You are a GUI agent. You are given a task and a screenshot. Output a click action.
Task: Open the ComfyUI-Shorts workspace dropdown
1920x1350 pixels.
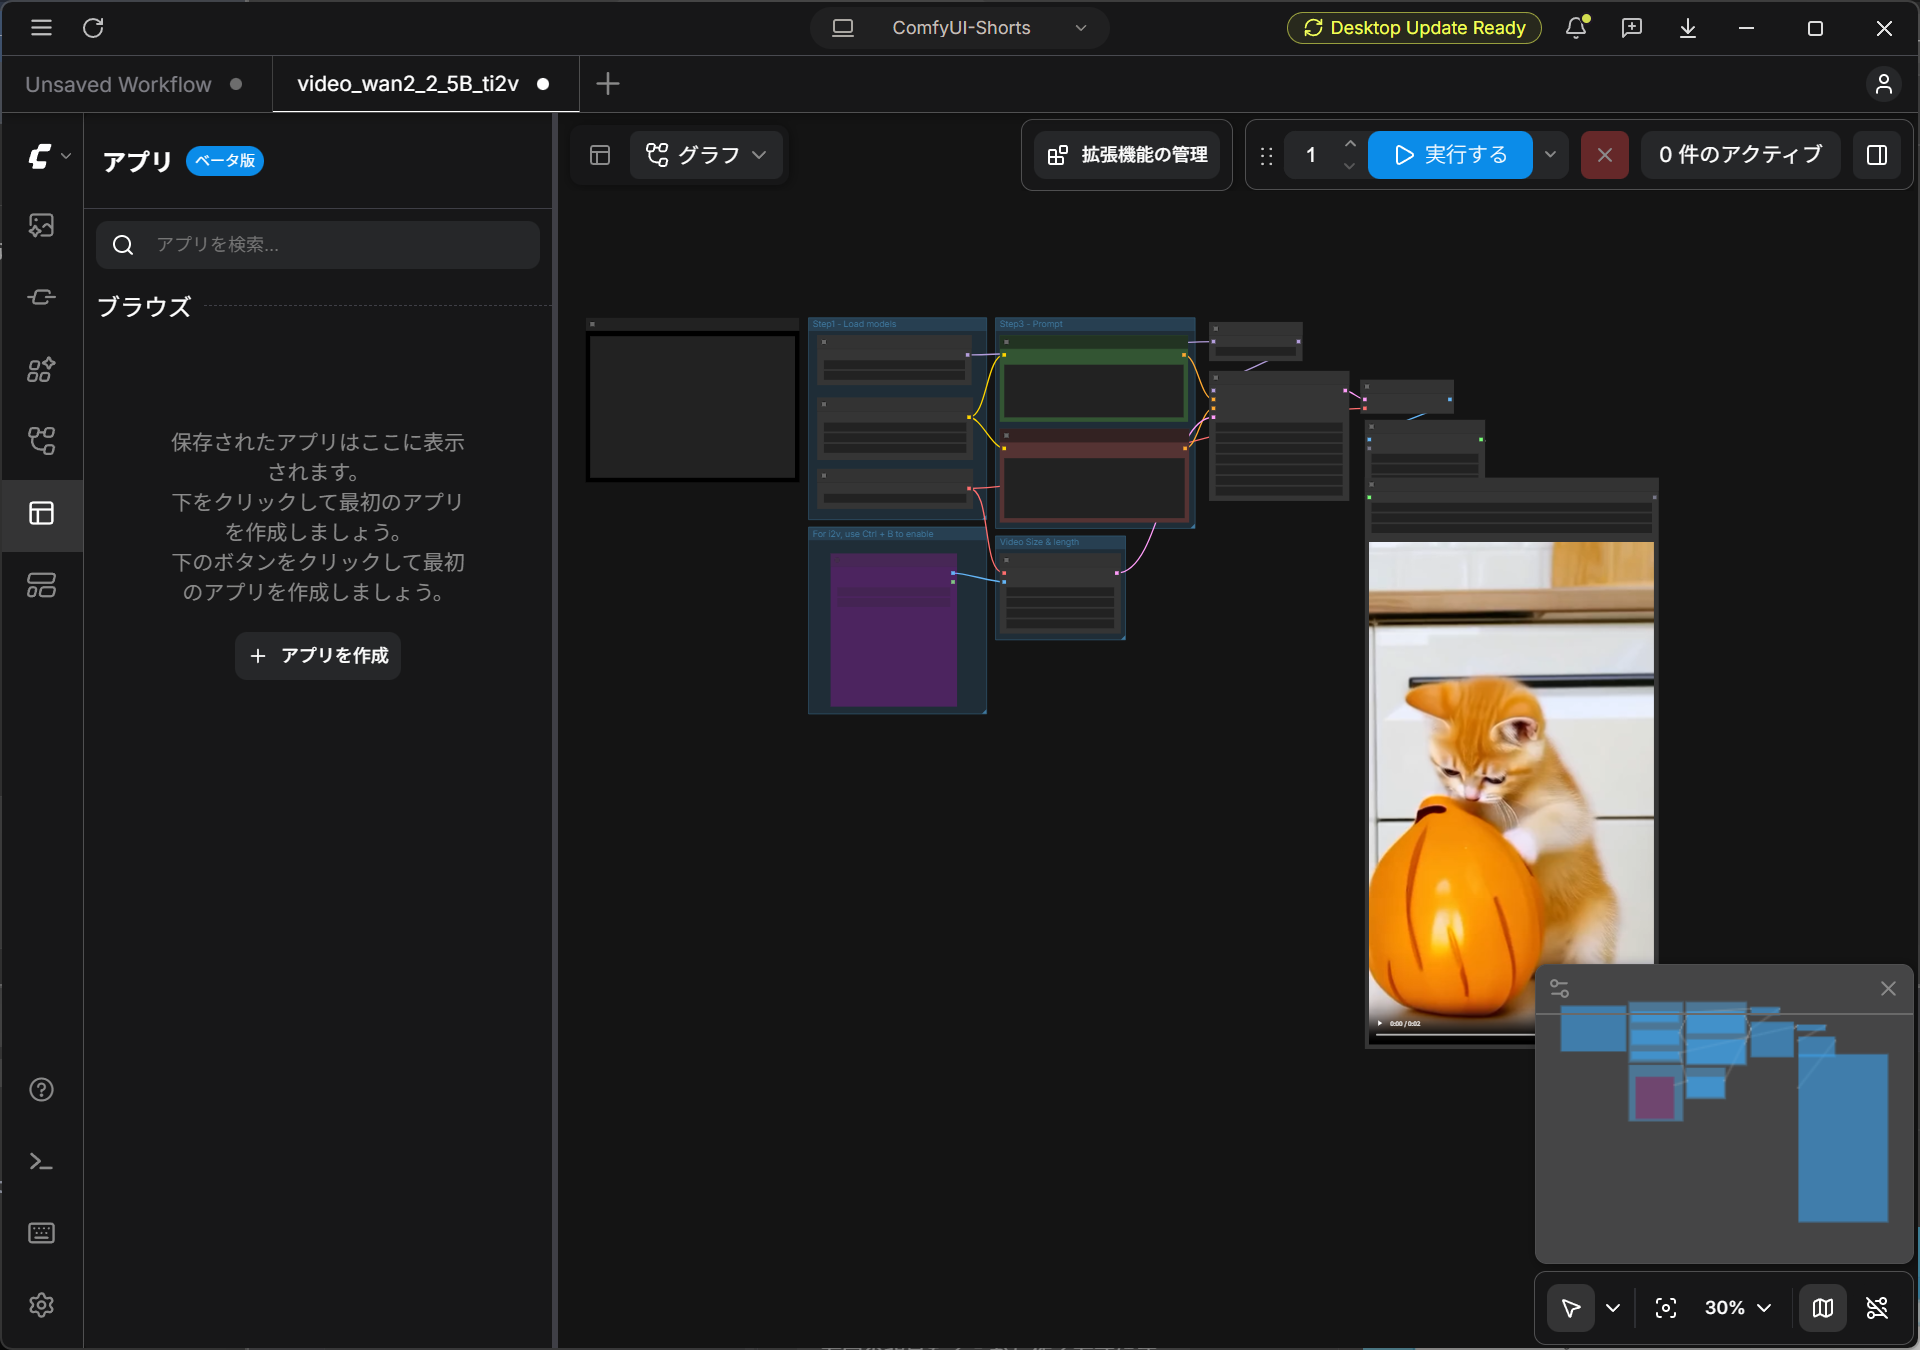[x=960, y=28]
